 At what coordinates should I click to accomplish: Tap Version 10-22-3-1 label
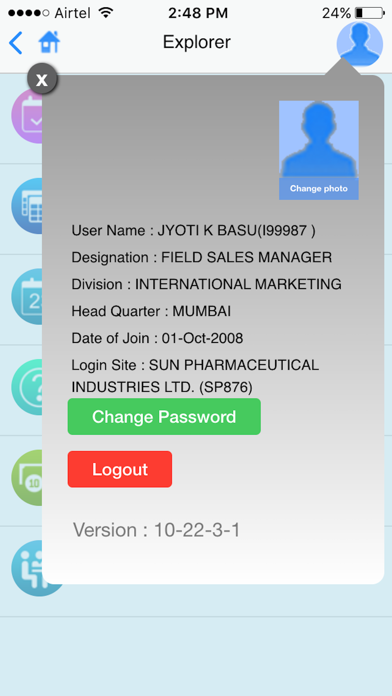156,530
